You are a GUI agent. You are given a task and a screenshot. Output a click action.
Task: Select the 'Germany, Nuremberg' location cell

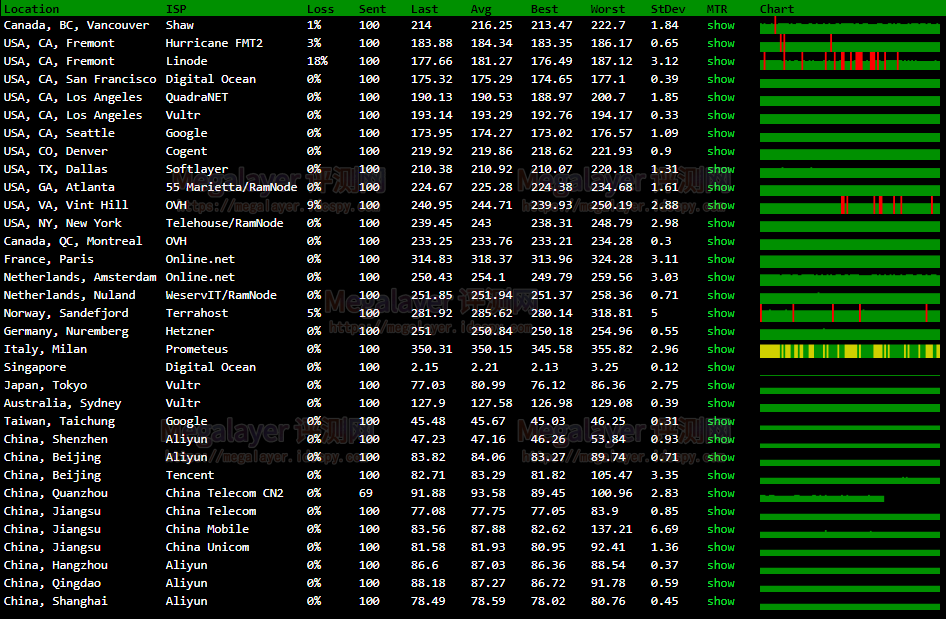click(x=66, y=331)
